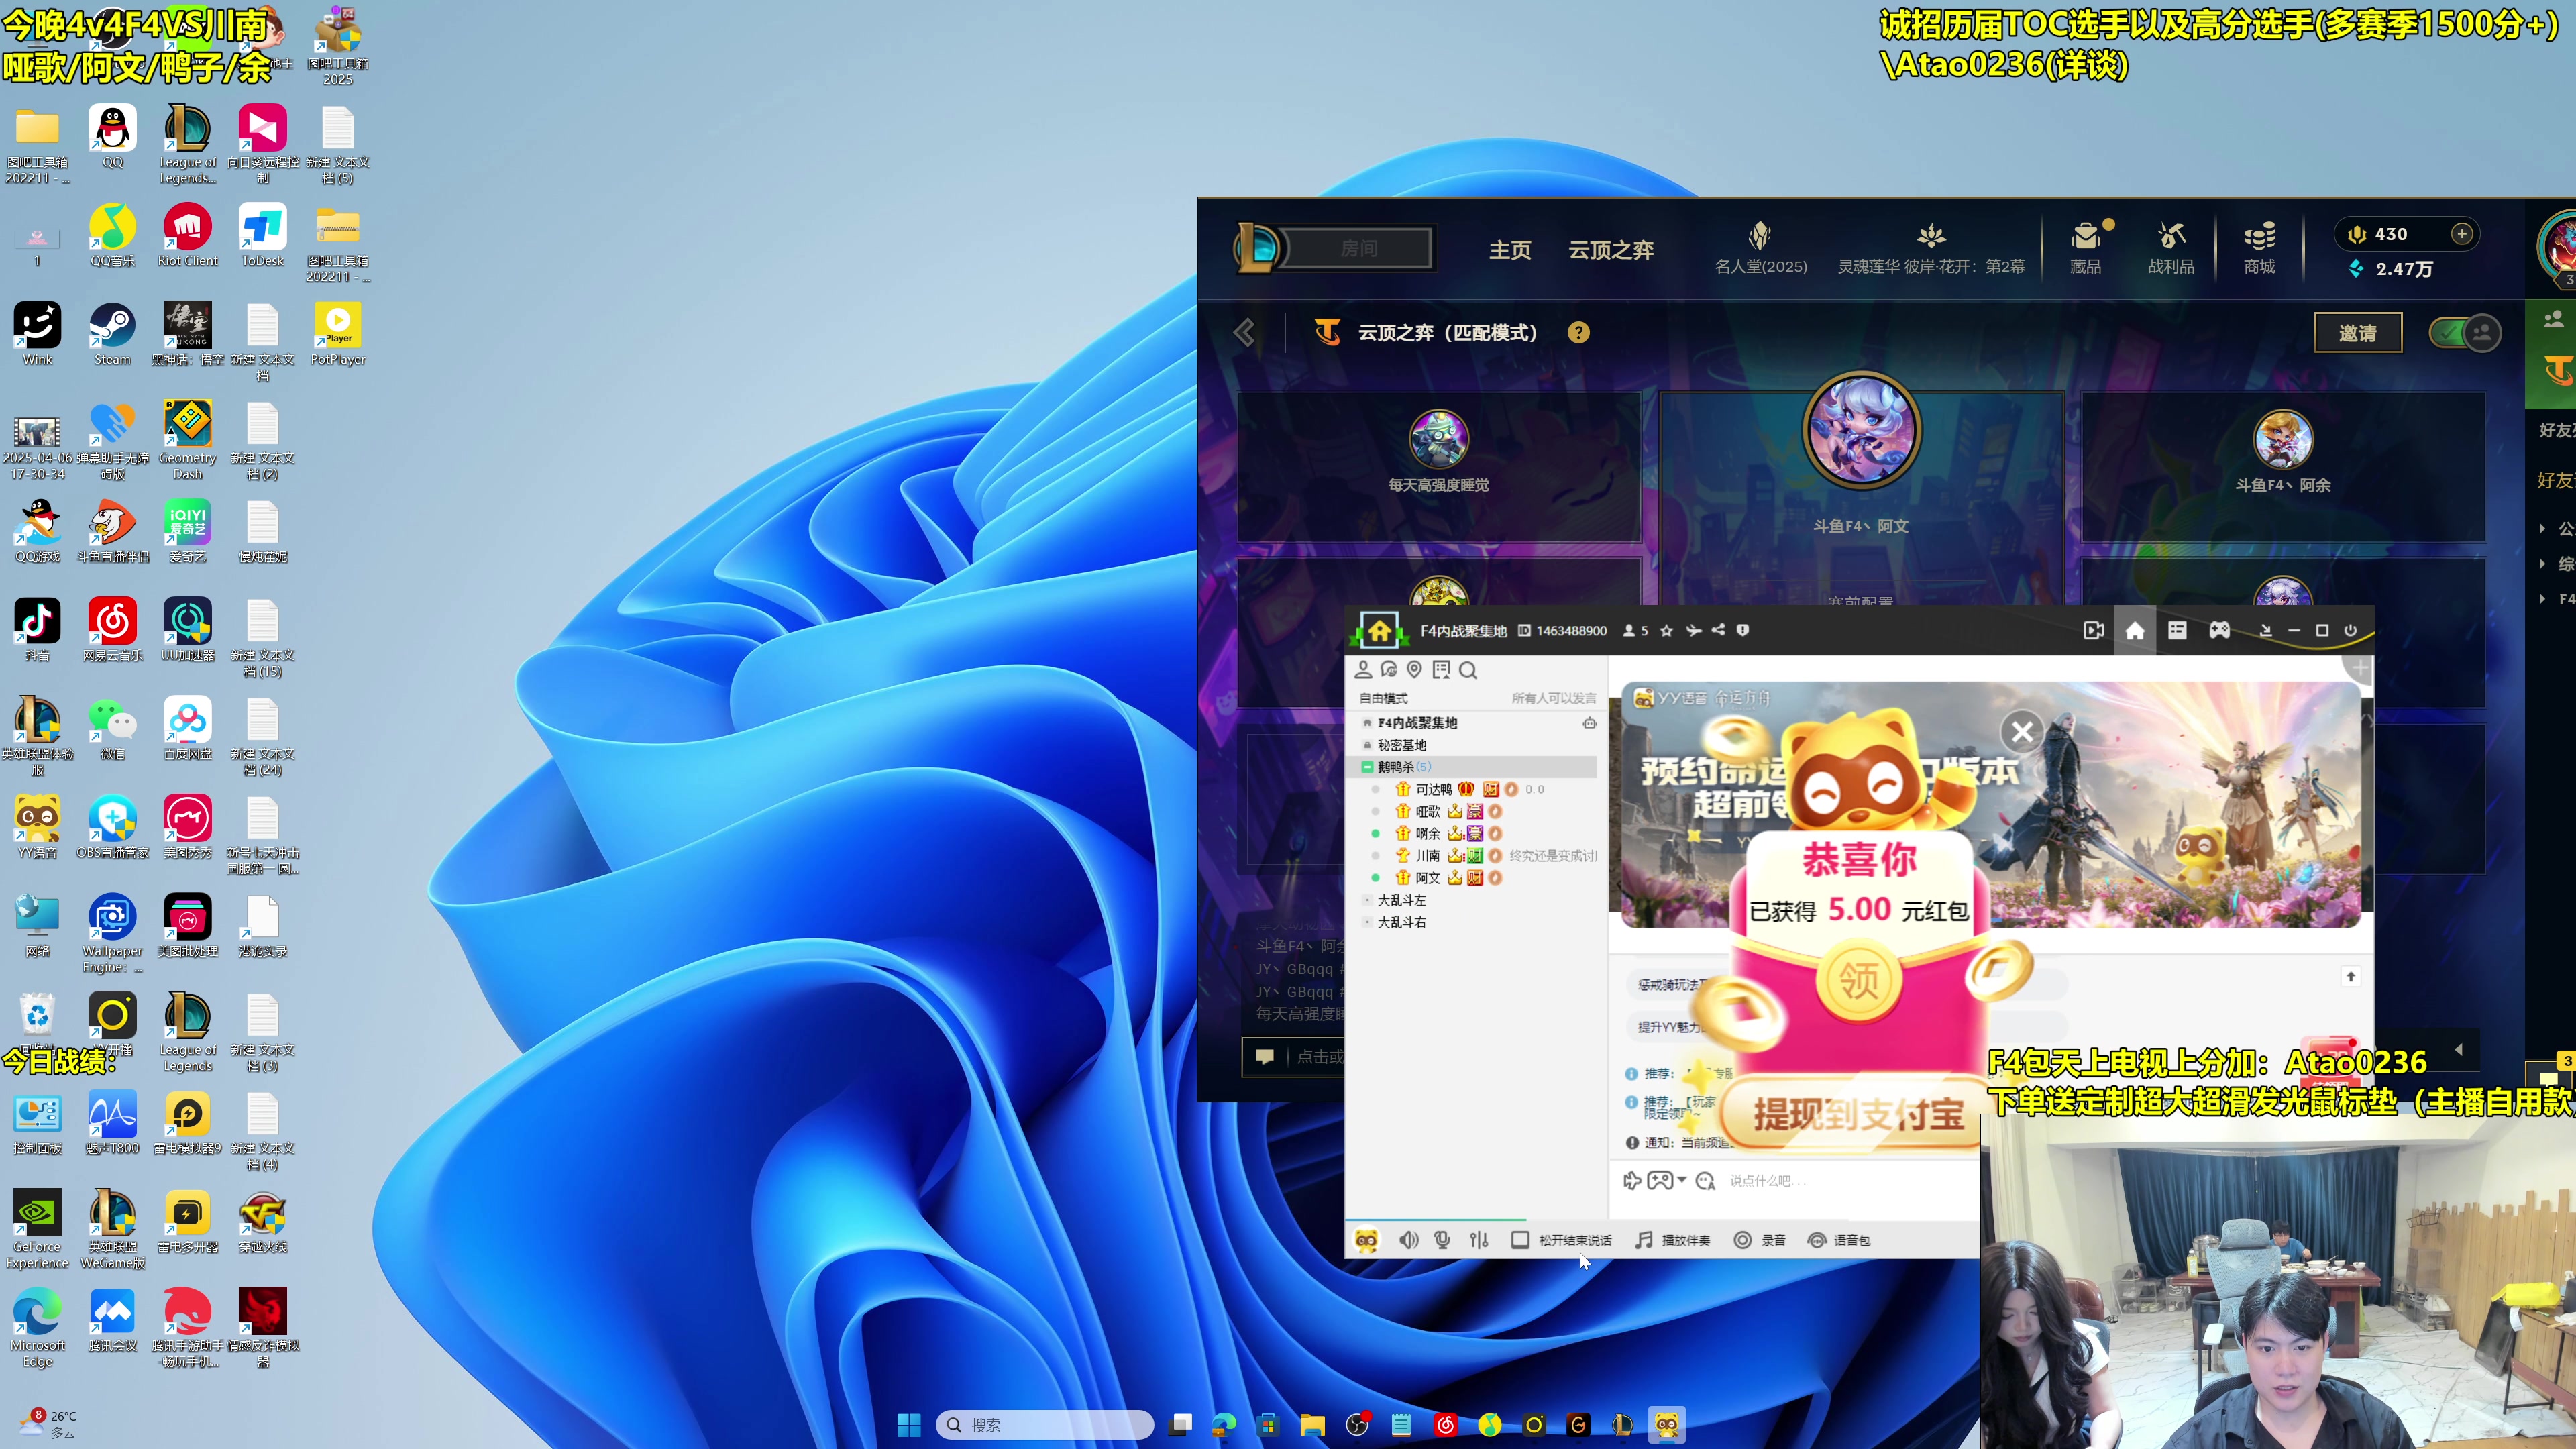Open the game dropdown arrow in chat toolbar
This screenshot has width=2576, height=1449.
pyautogui.click(x=1682, y=1180)
